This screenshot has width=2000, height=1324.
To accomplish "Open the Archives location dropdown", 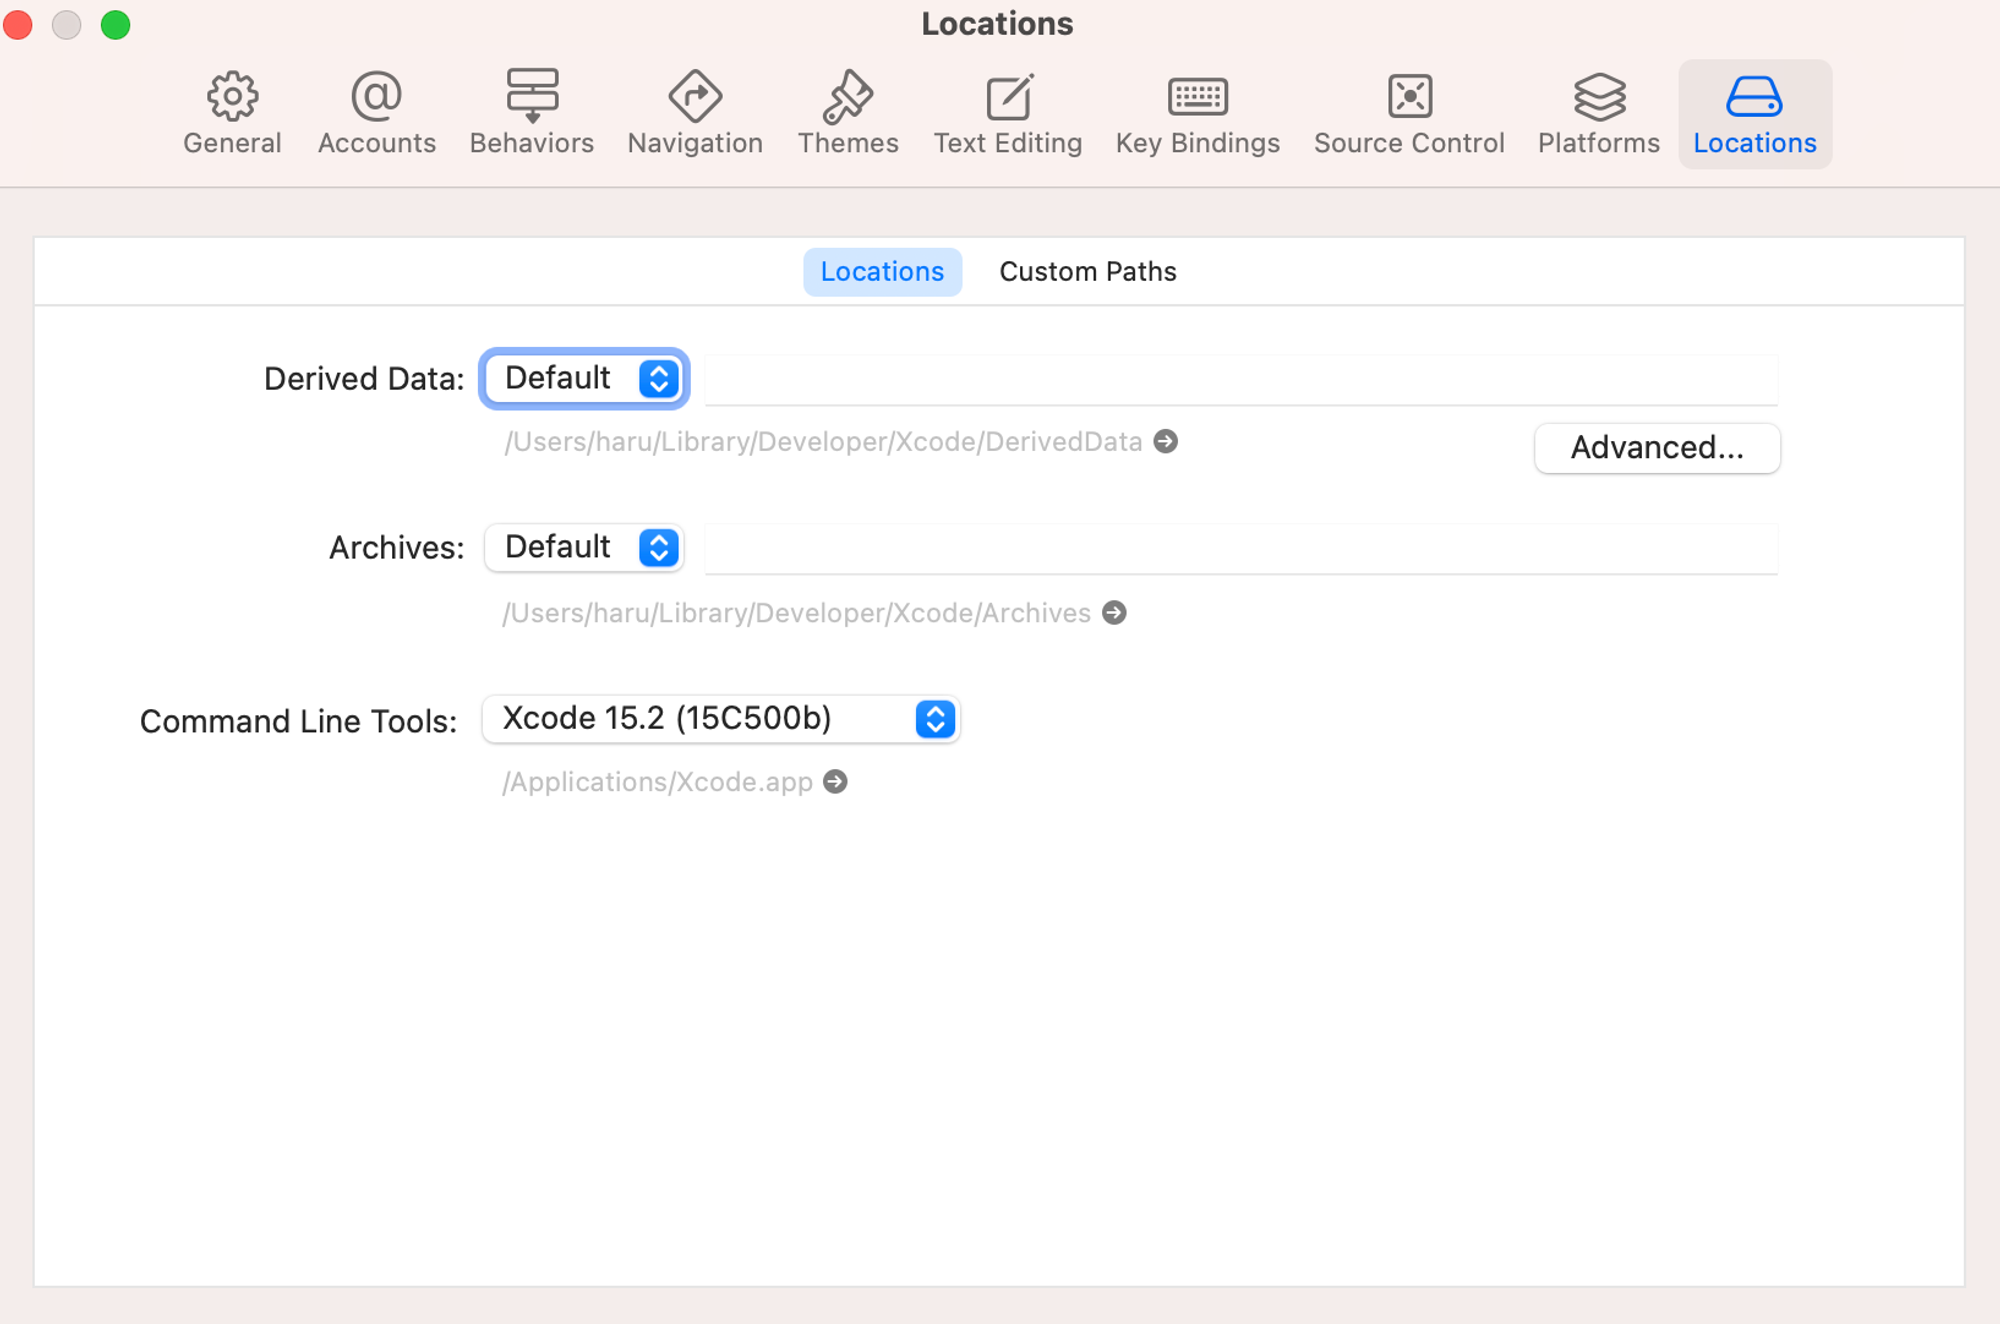I will coord(584,547).
